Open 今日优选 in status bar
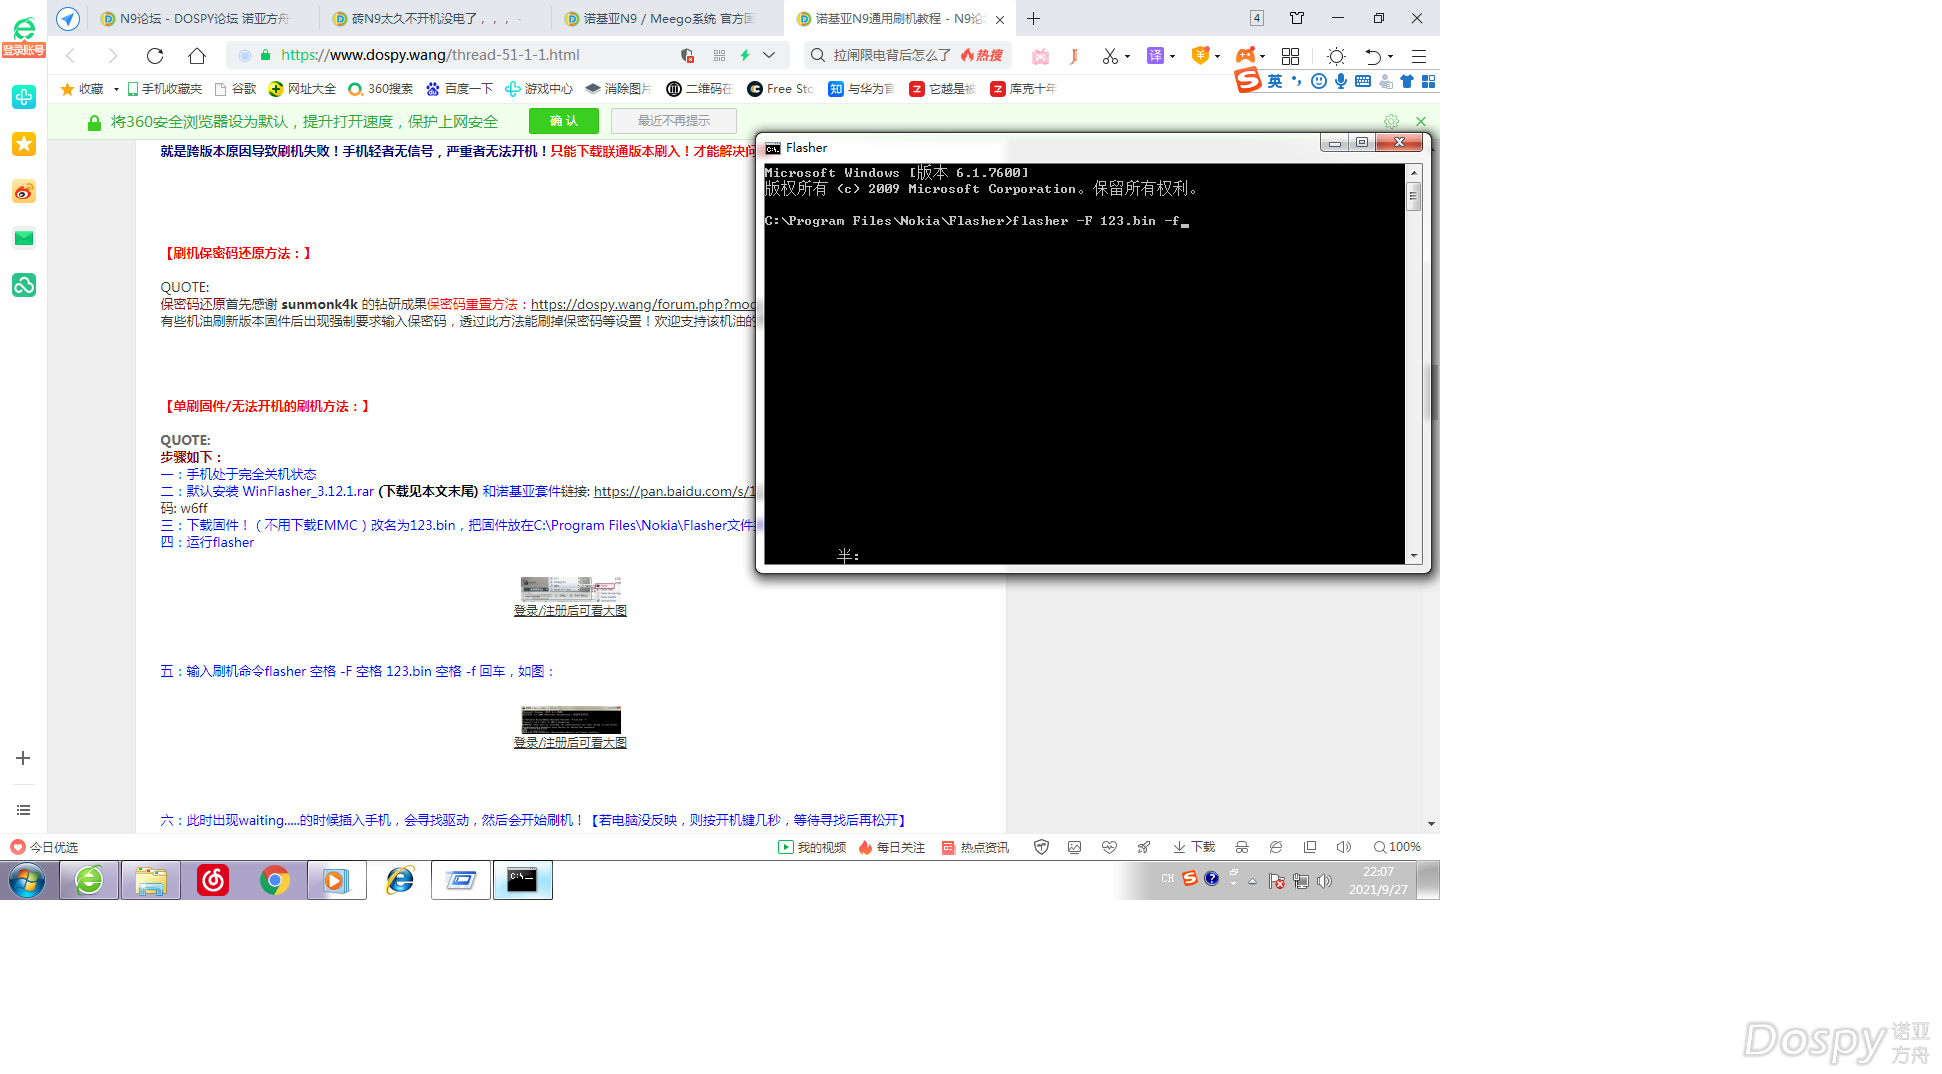This screenshot has width=1942, height=1074. click(45, 847)
